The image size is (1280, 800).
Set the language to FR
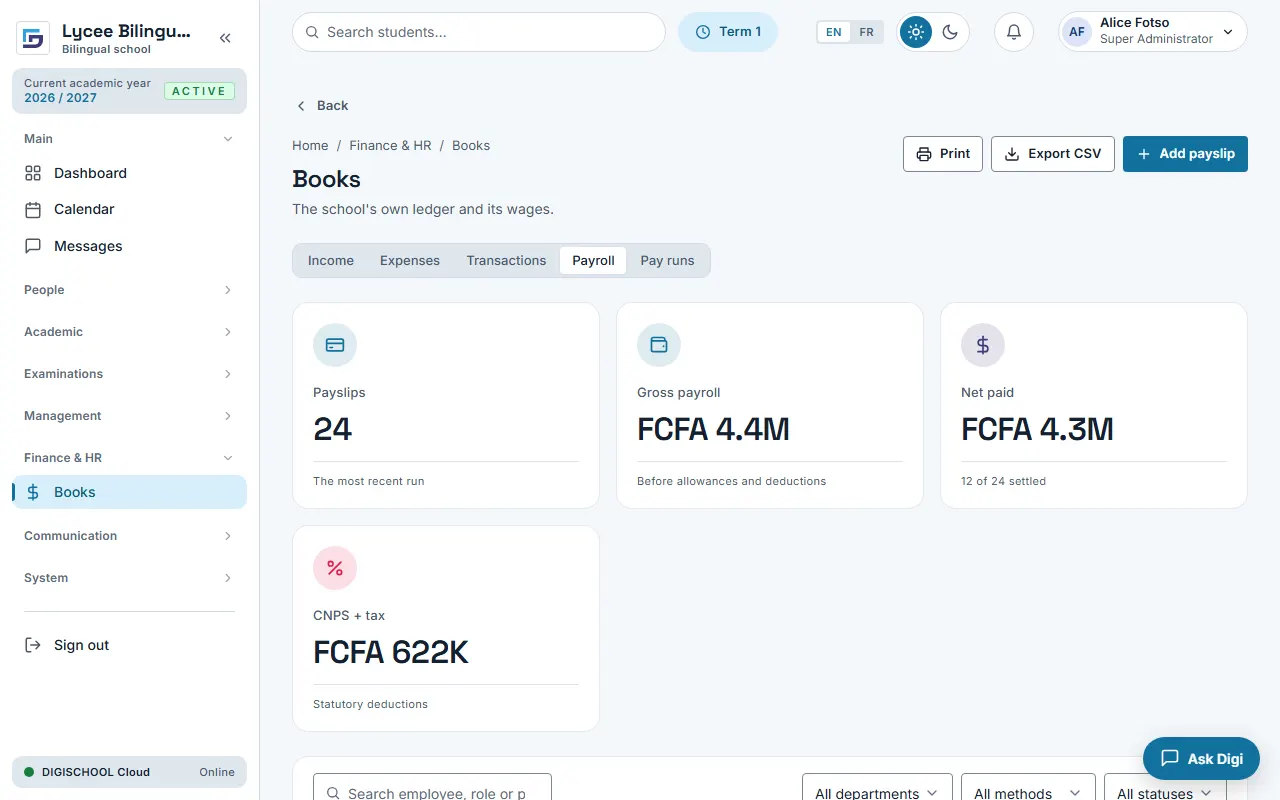coord(866,32)
